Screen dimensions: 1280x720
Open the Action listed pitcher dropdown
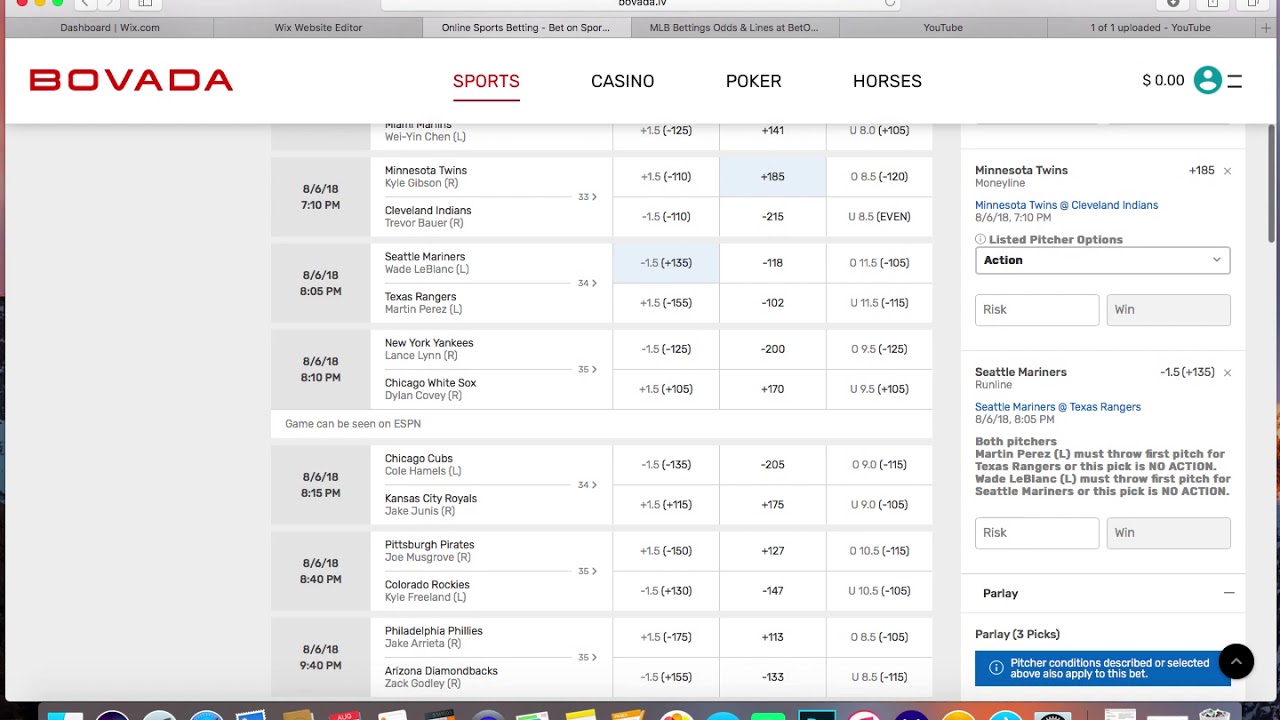[x=1102, y=260]
